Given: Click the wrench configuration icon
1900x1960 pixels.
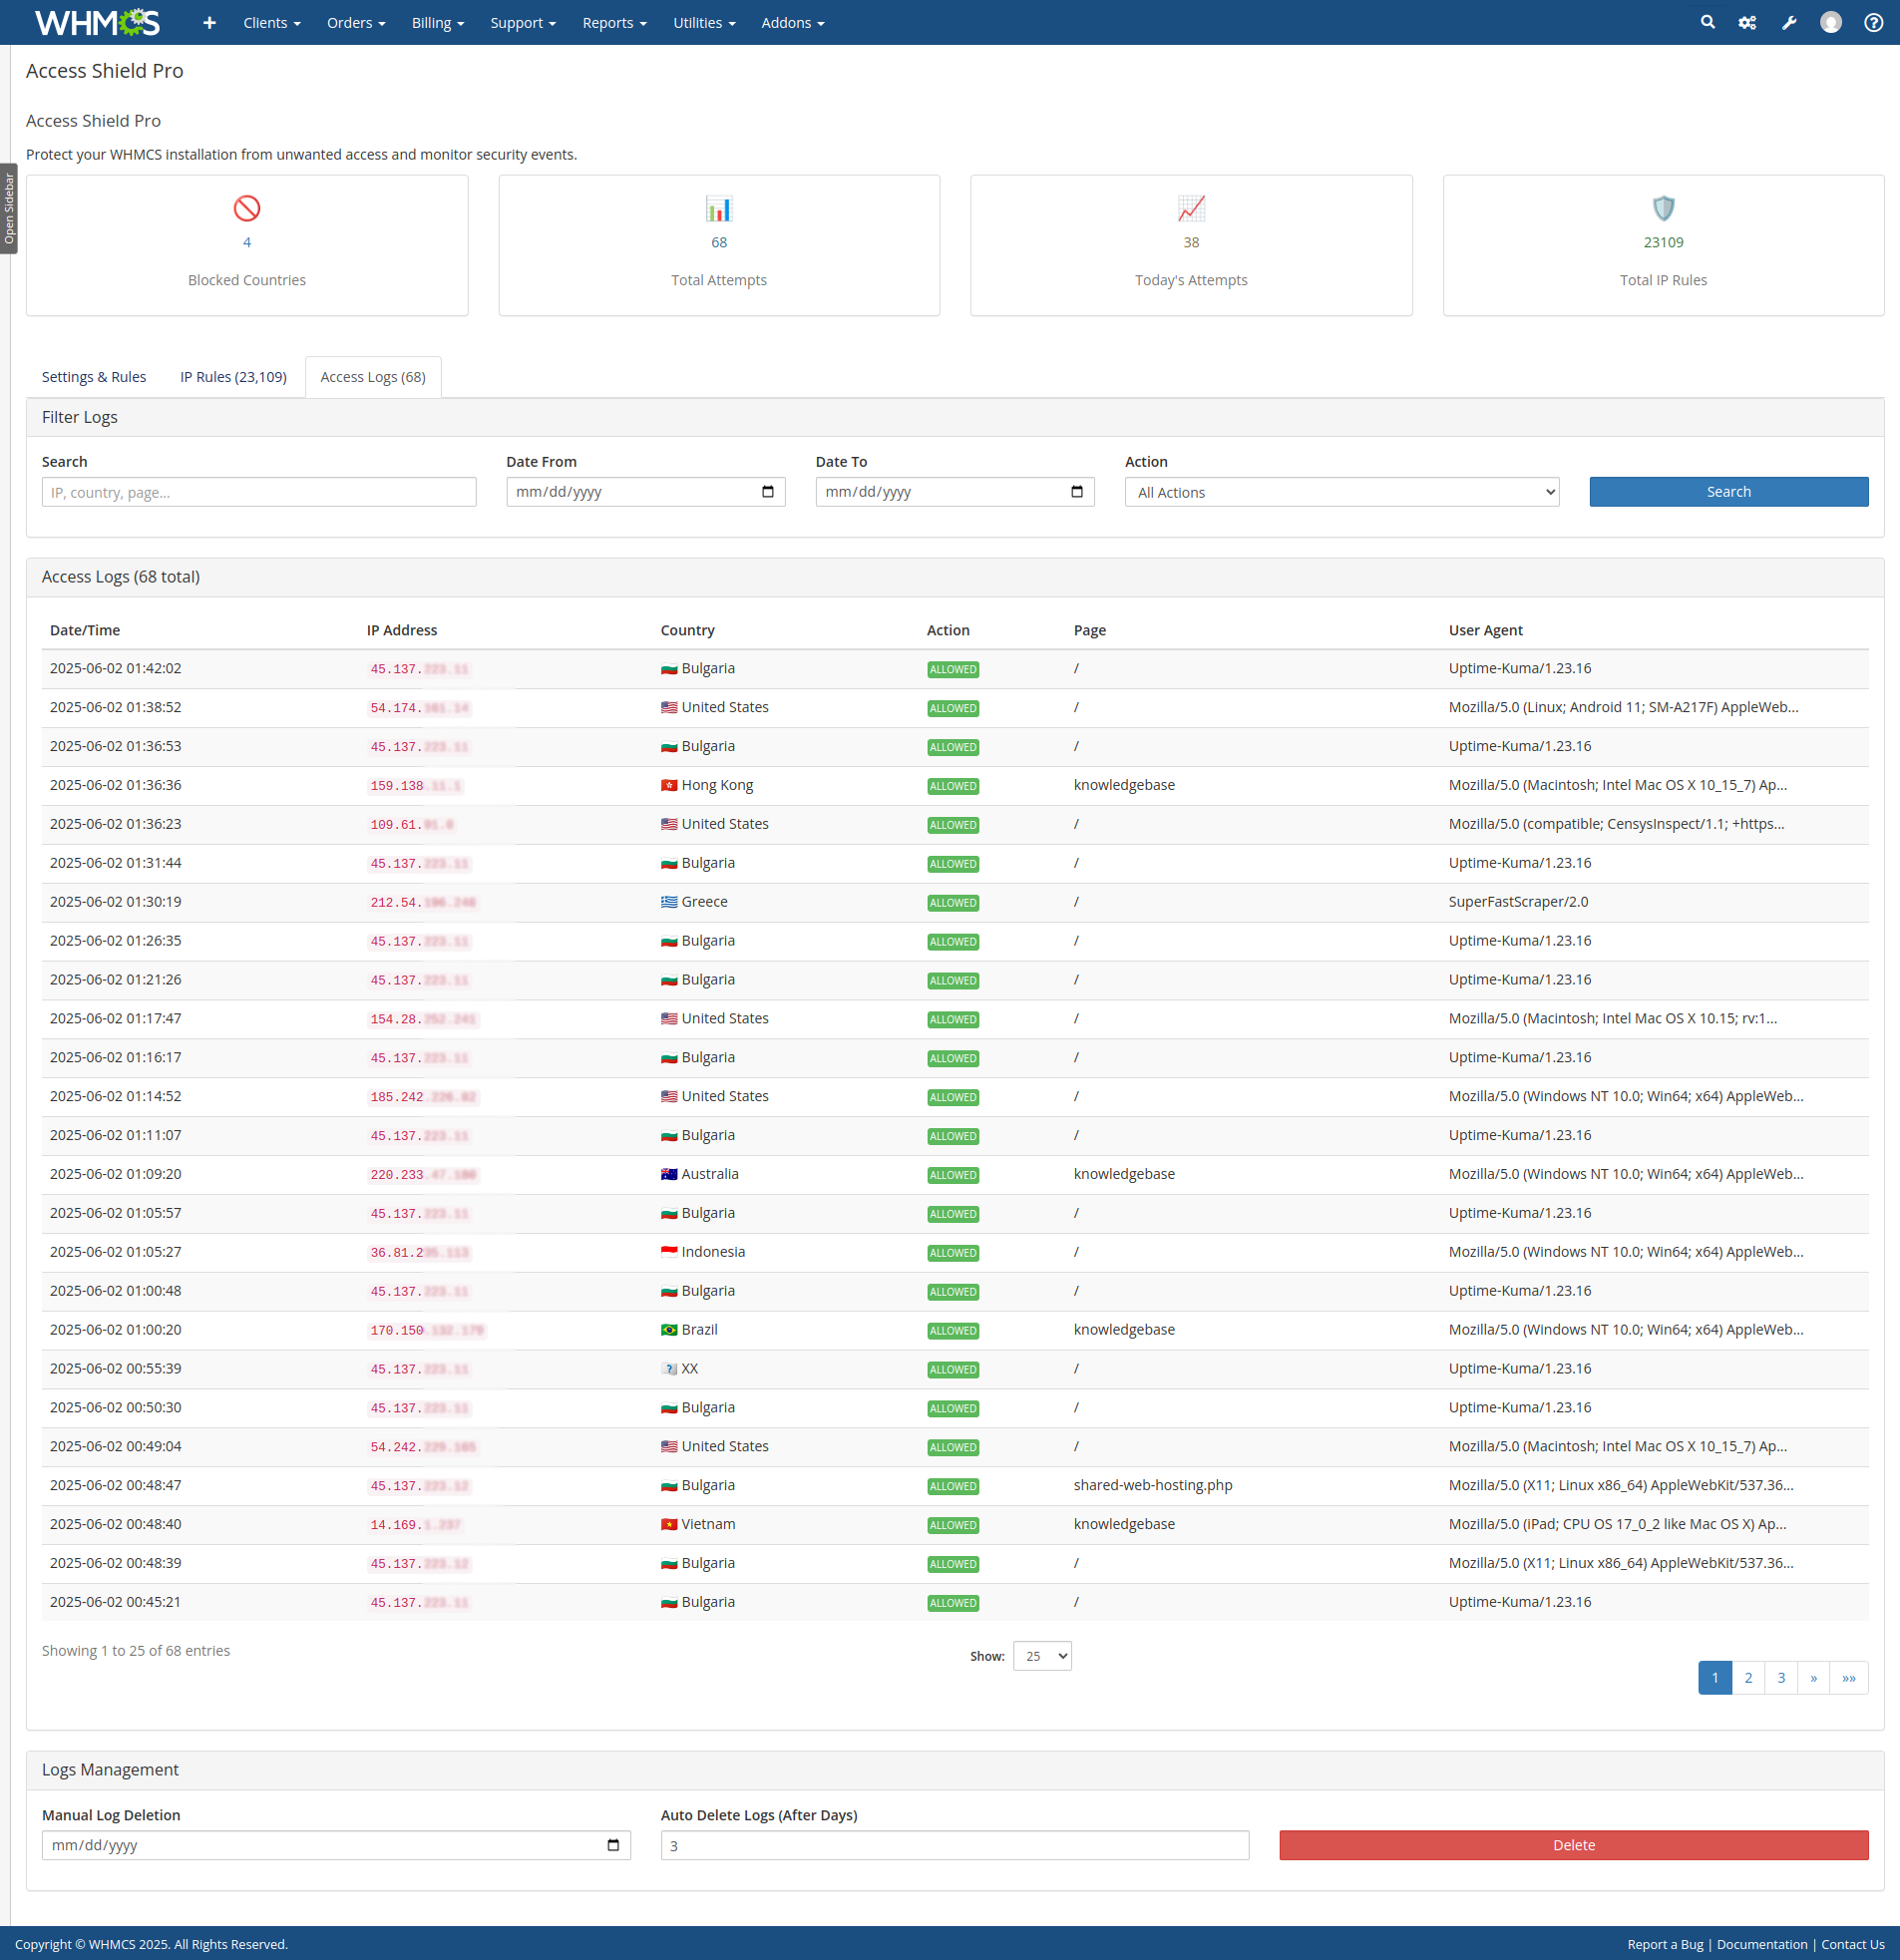Looking at the screenshot, I should click(x=1789, y=22).
